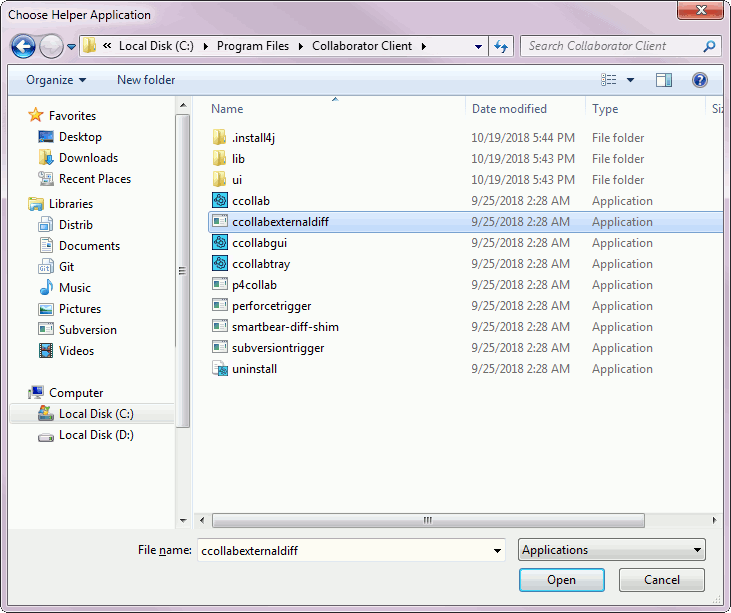The height and width of the screenshot is (613, 731).
Task: Click the perforcetrigger application icon
Action: [220, 305]
